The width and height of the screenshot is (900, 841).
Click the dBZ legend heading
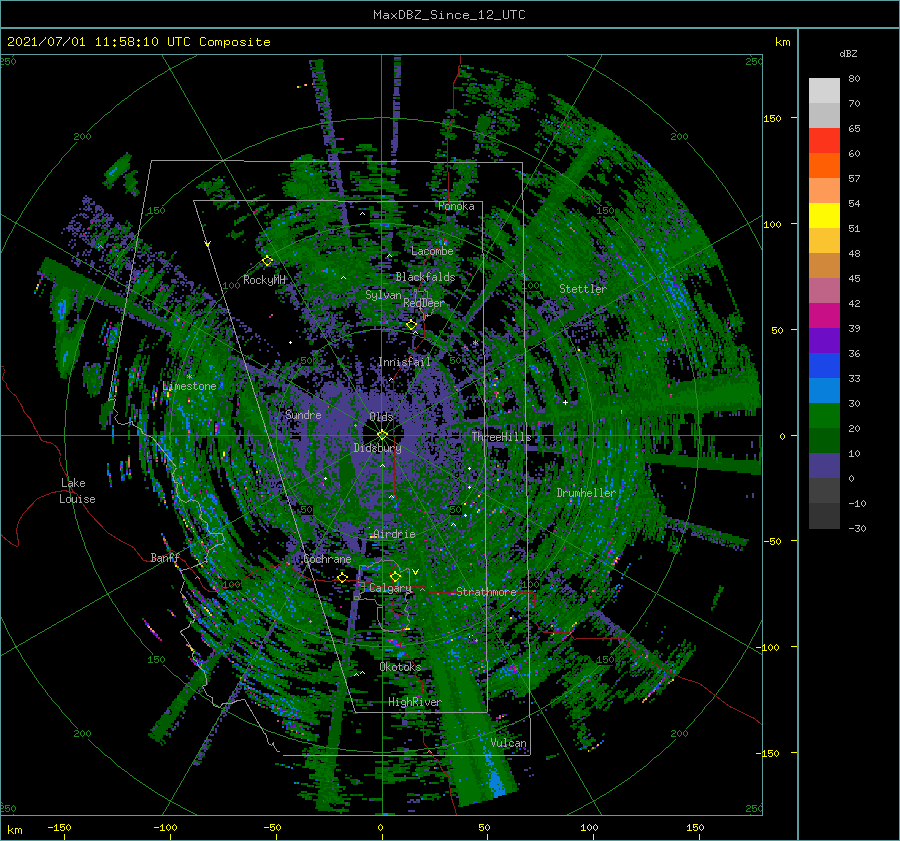pos(848,53)
